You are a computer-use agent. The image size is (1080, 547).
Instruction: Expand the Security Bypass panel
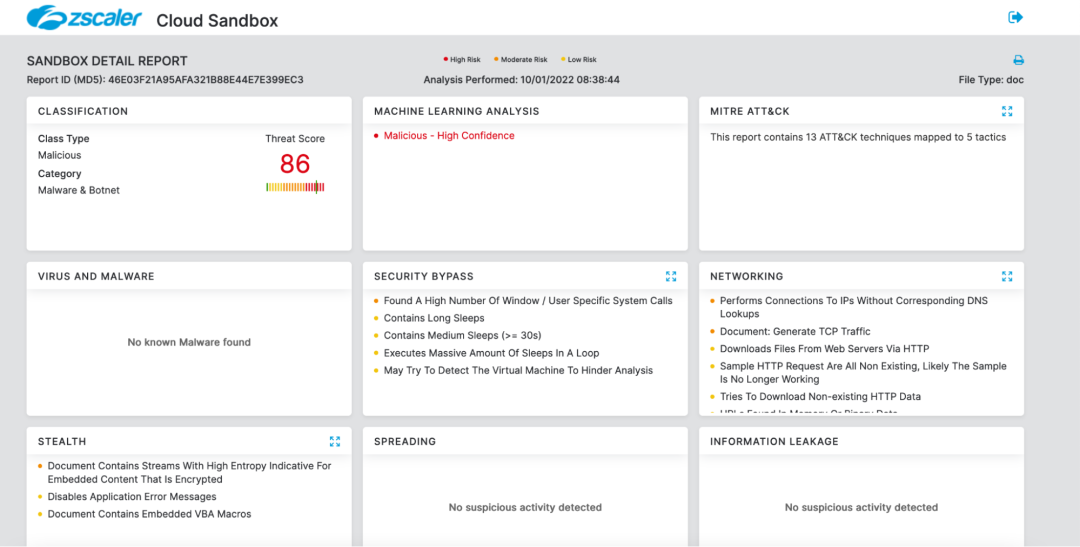tap(671, 276)
